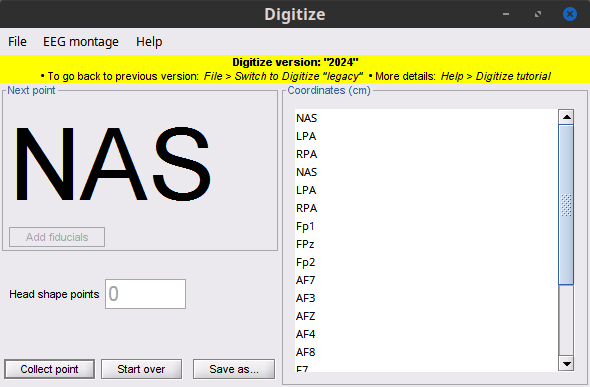590x387 pixels.
Task: Click the Head shape points label
Action: point(54,294)
